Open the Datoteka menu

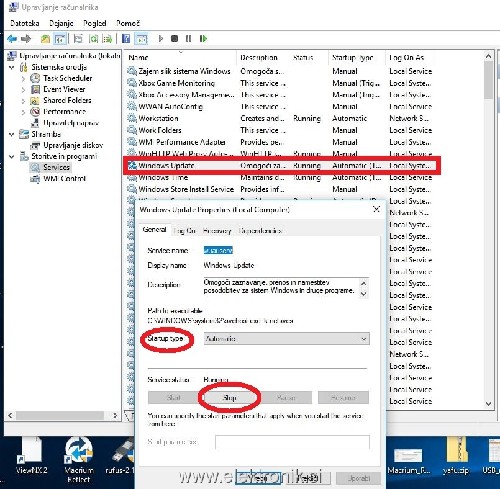point(25,23)
